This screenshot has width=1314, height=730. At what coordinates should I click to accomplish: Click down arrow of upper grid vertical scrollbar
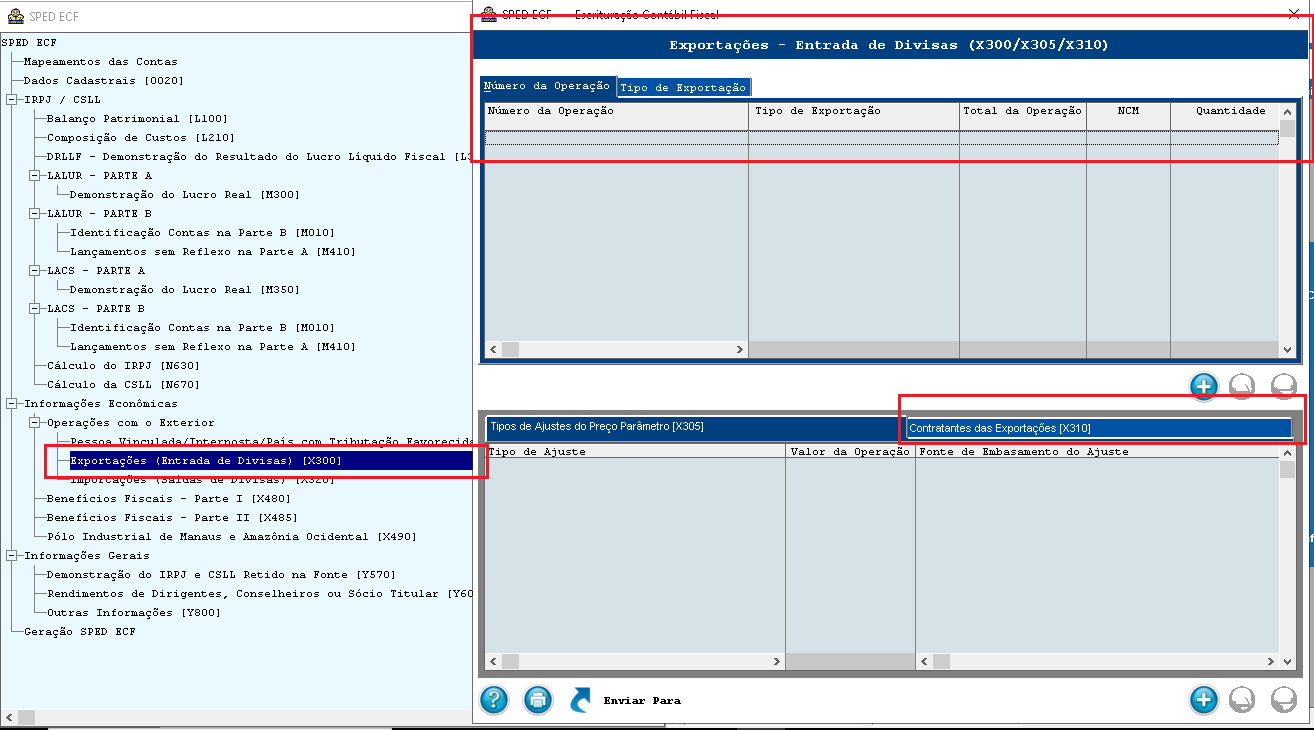[x=1287, y=350]
